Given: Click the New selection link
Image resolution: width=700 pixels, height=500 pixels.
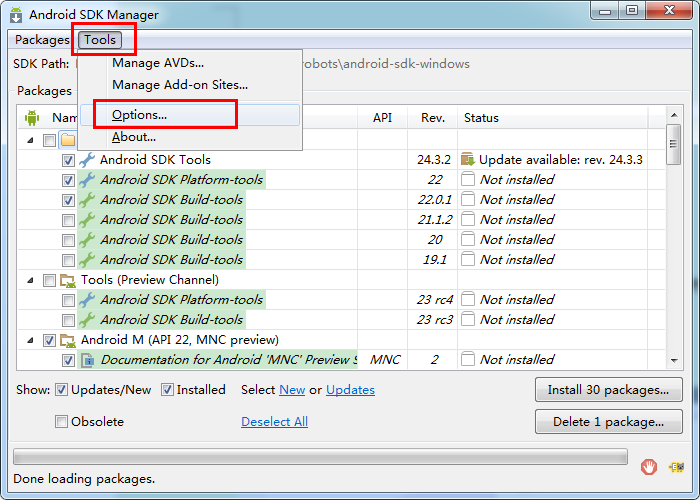Looking at the screenshot, I should pos(292,390).
